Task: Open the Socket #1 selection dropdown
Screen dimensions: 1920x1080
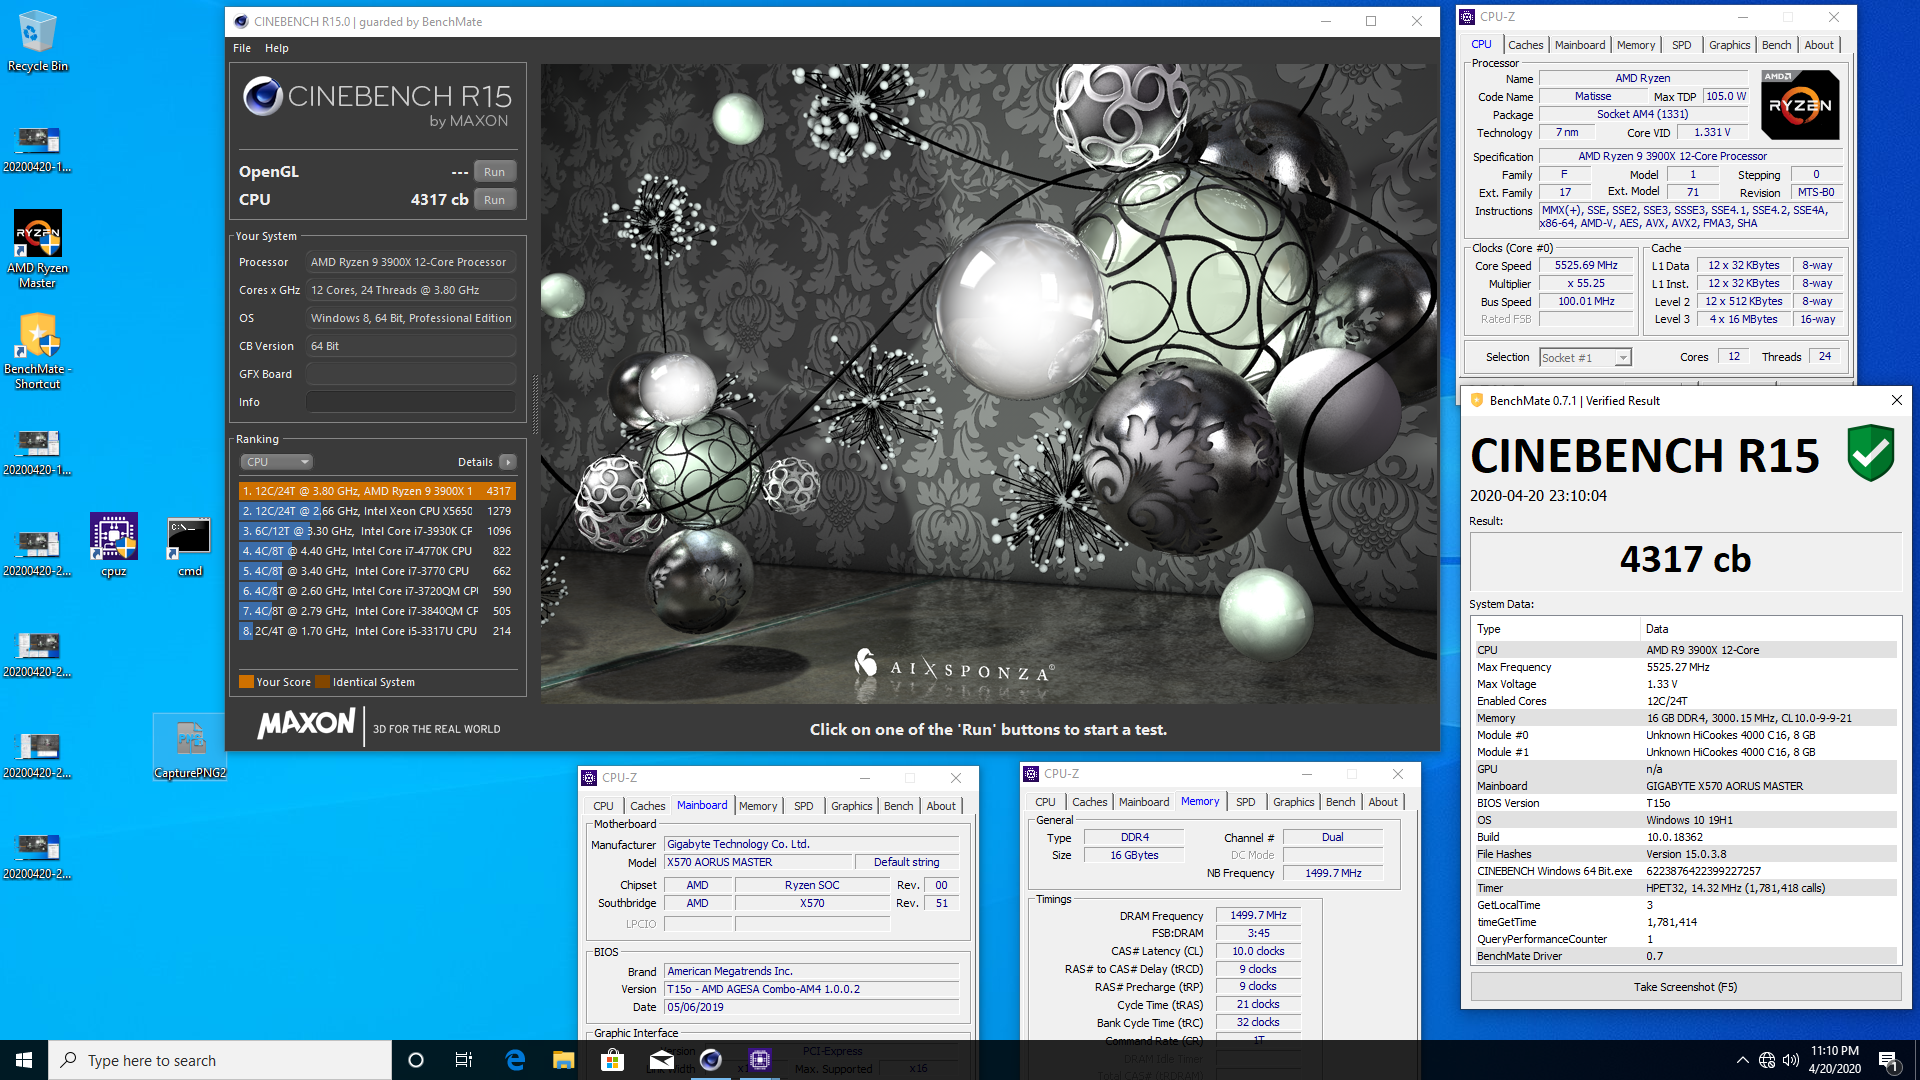Action: point(1585,357)
